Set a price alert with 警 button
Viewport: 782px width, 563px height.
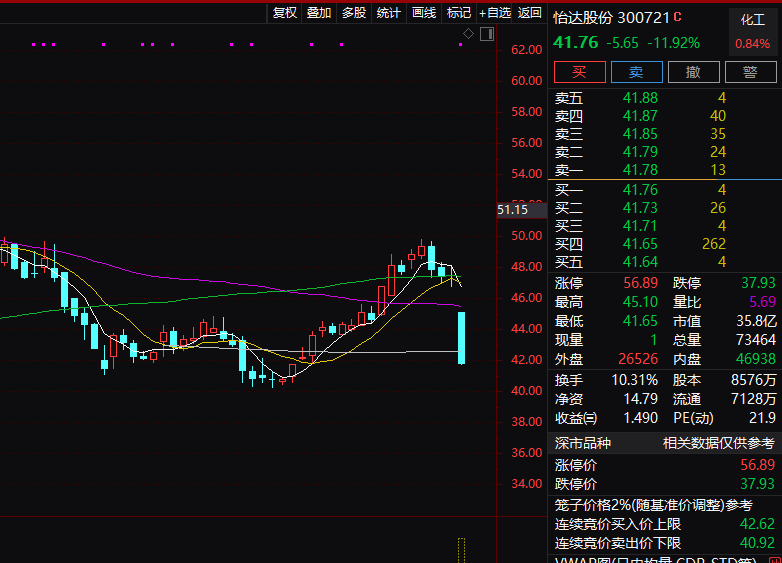click(x=749, y=72)
